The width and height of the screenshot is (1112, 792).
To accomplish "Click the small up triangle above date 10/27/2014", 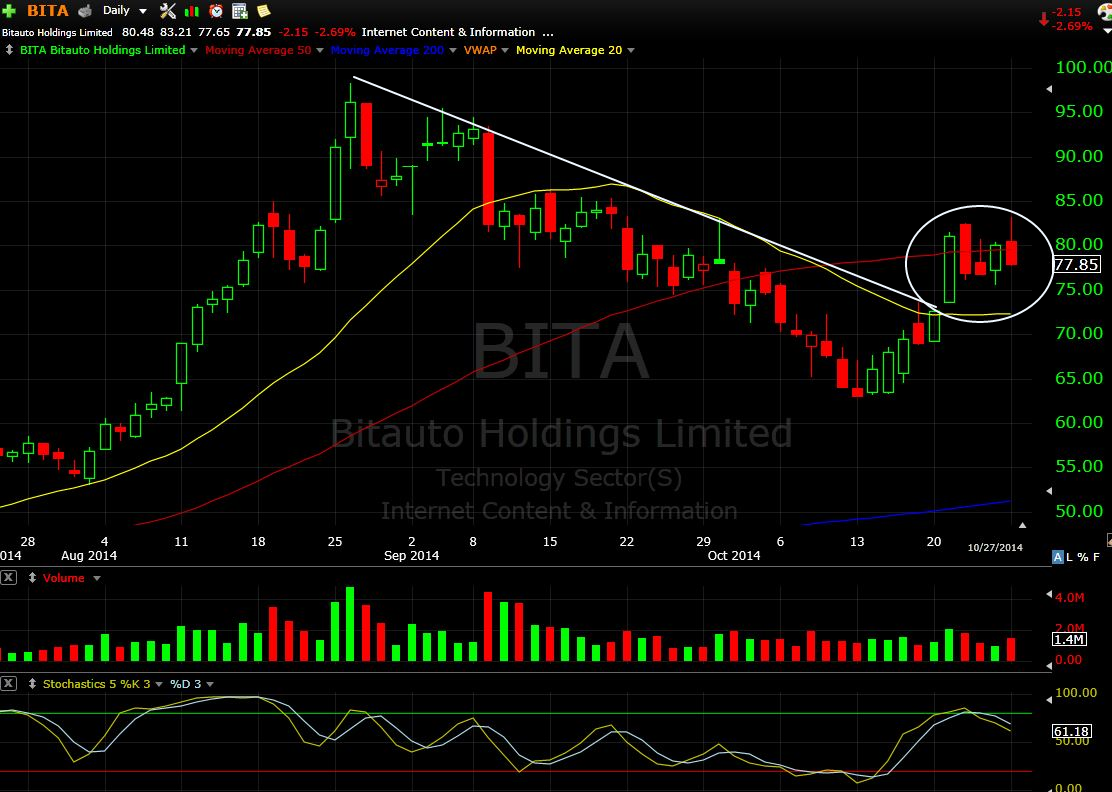I will (1022, 525).
